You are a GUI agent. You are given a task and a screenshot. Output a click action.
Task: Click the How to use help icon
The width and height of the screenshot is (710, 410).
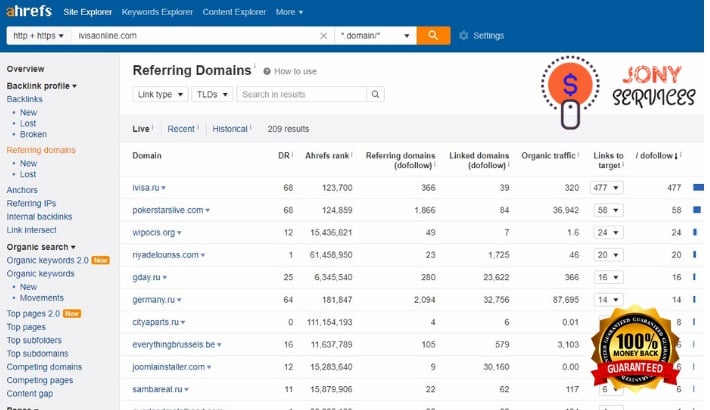(268, 71)
